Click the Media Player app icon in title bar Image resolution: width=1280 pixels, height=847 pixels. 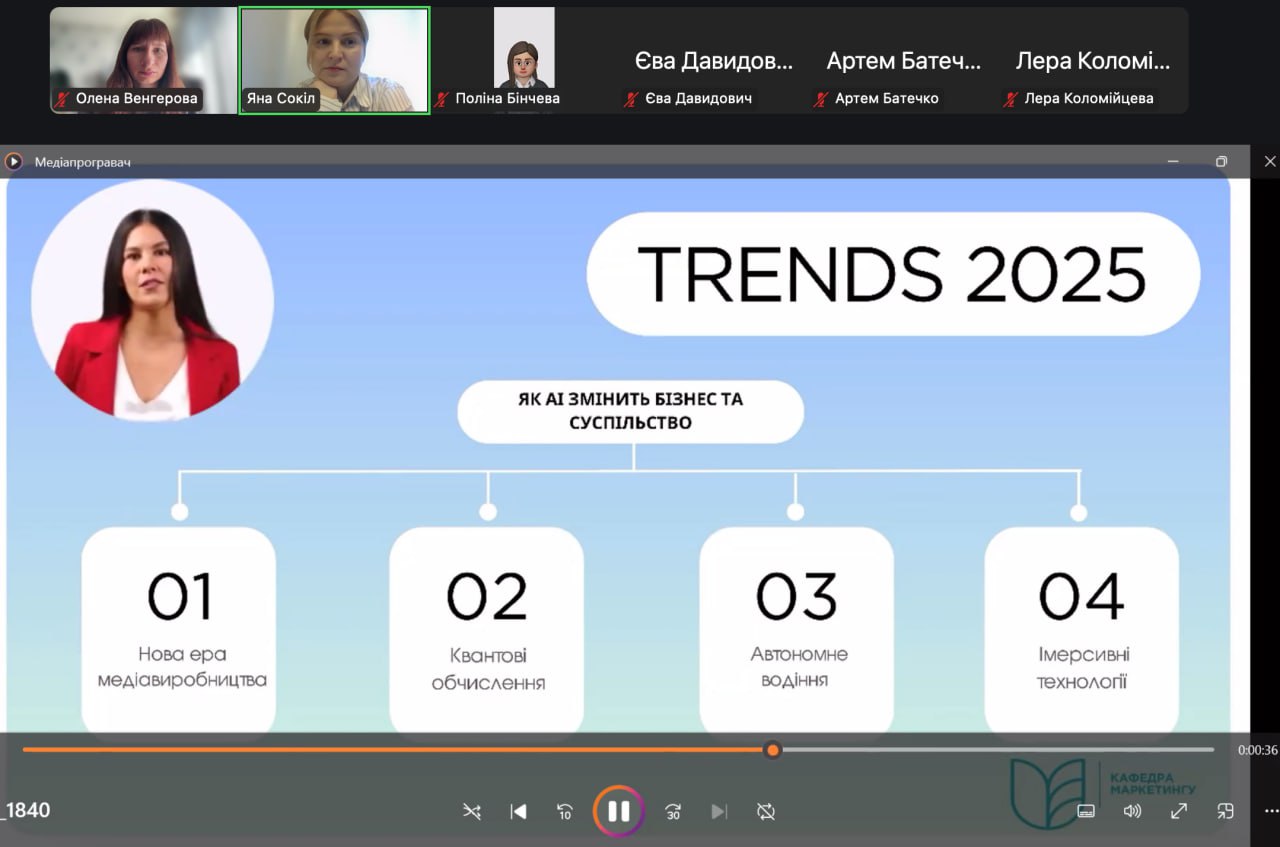click(14, 161)
